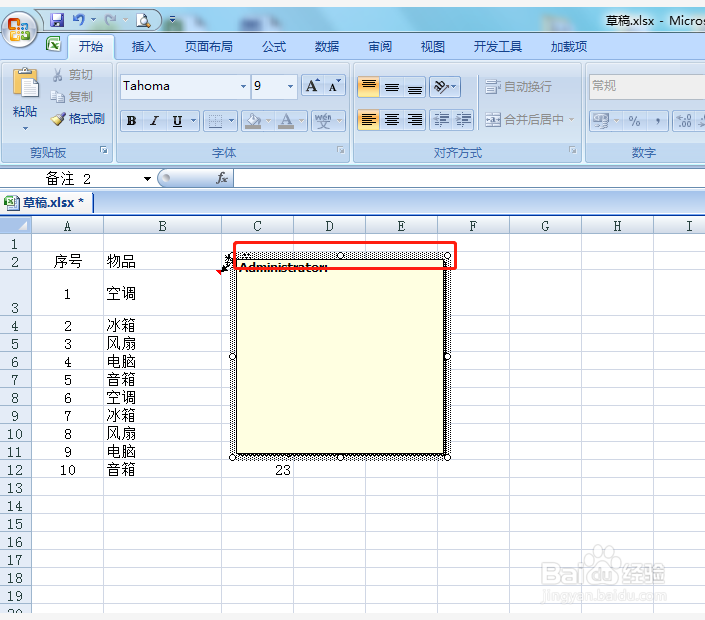Click the Select All corner of the grid
This screenshot has height=620, width=705.
(16, 225)
